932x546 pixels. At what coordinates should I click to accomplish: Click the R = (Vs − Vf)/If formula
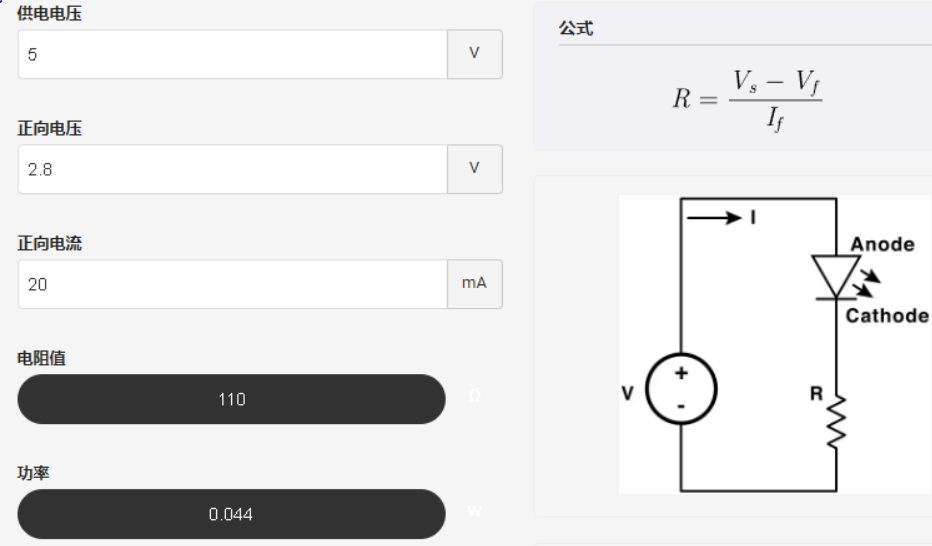(x=747, y=100)
